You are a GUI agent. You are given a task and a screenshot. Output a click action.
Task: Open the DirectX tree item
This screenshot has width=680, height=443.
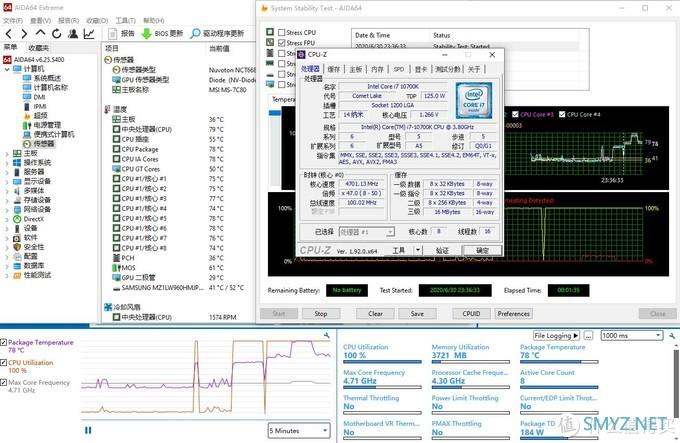coord(29,219)
